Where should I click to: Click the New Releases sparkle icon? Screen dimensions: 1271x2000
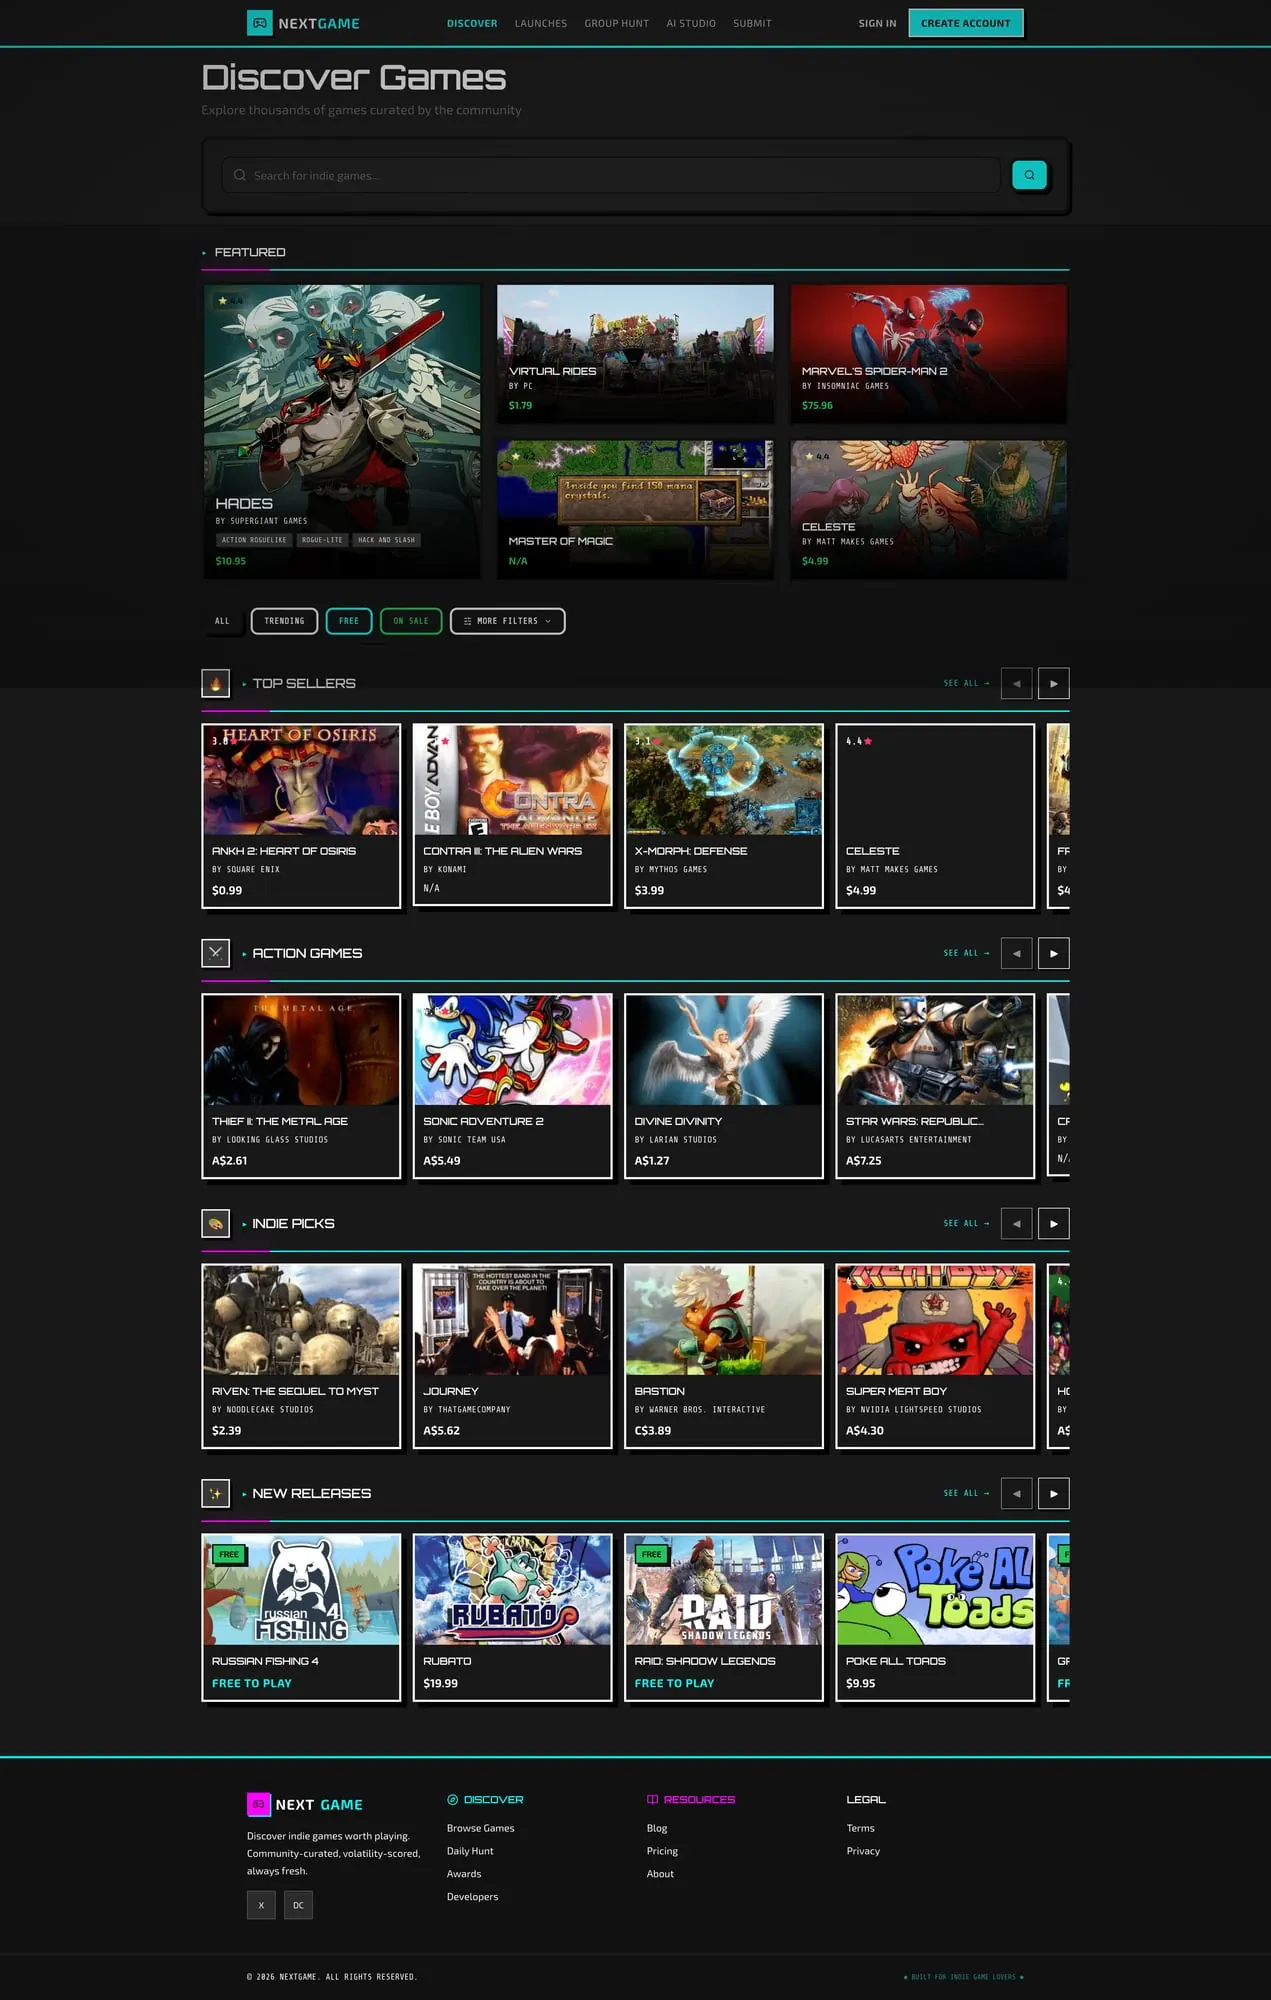pos(215,1493)
